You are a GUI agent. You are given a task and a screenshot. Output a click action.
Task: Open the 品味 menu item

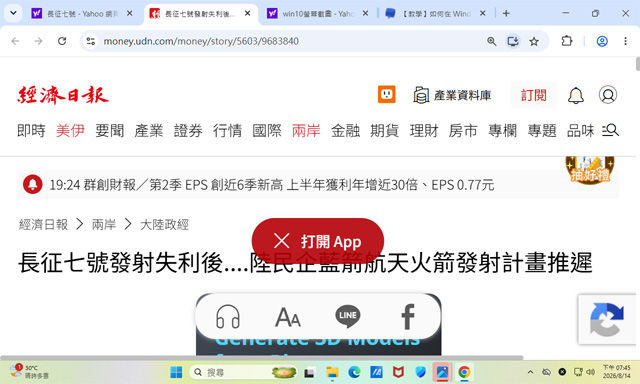click(x=581, y=131)
